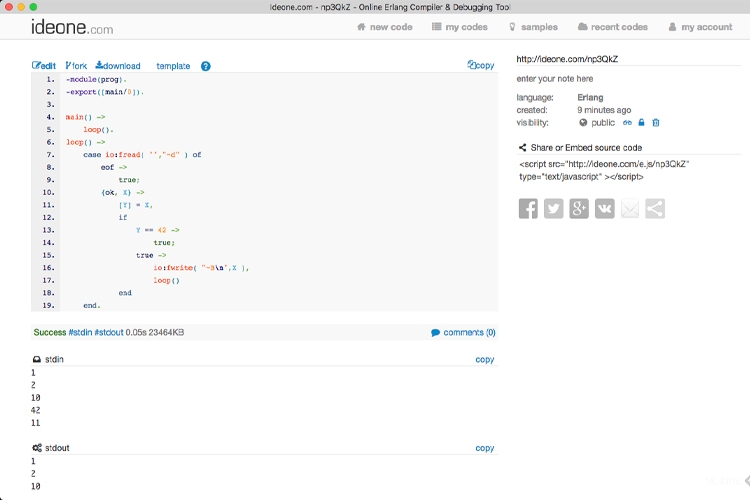This screenshot has height=500, width=750.
Task: Click the Erlang language value
Action: (x=590, y=98)
